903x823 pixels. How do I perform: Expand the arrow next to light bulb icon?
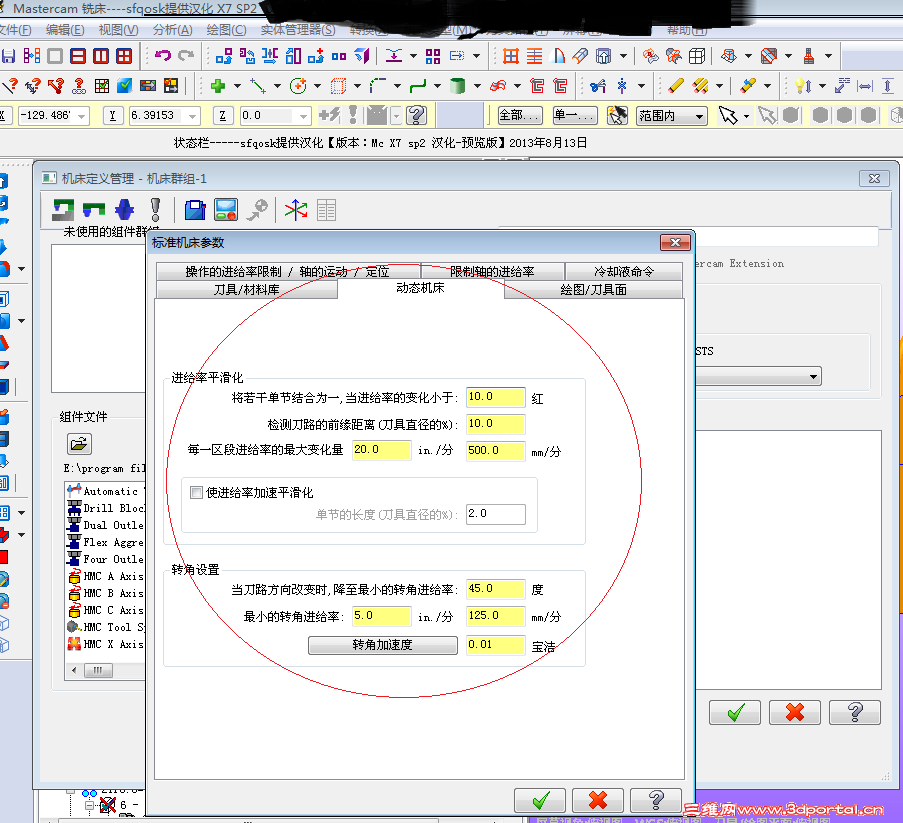coord(822,86)
